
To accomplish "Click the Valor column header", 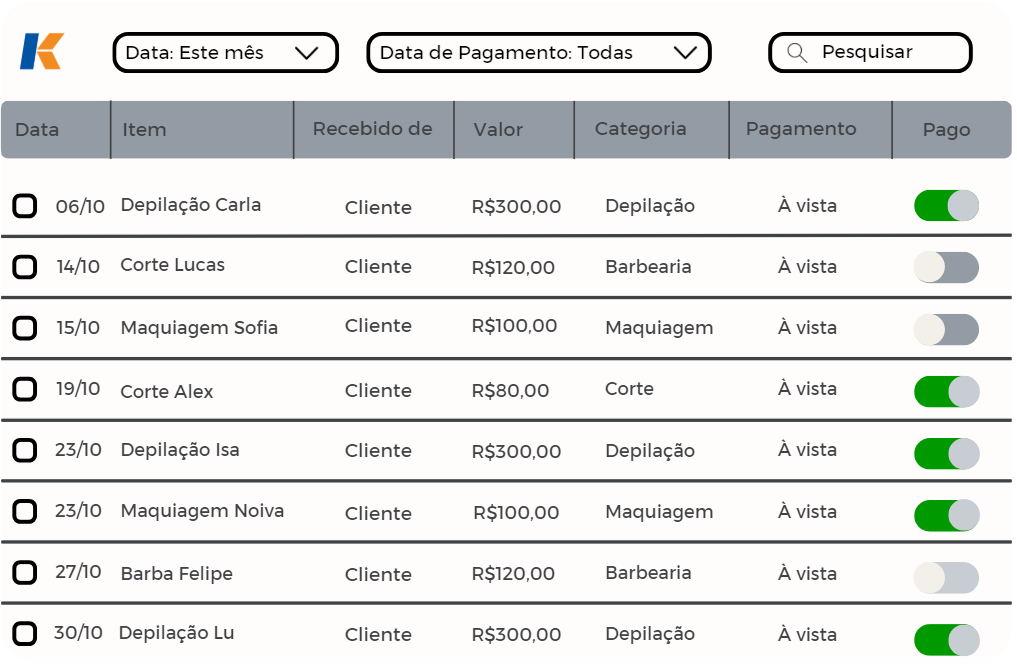I will click(498, 130).
